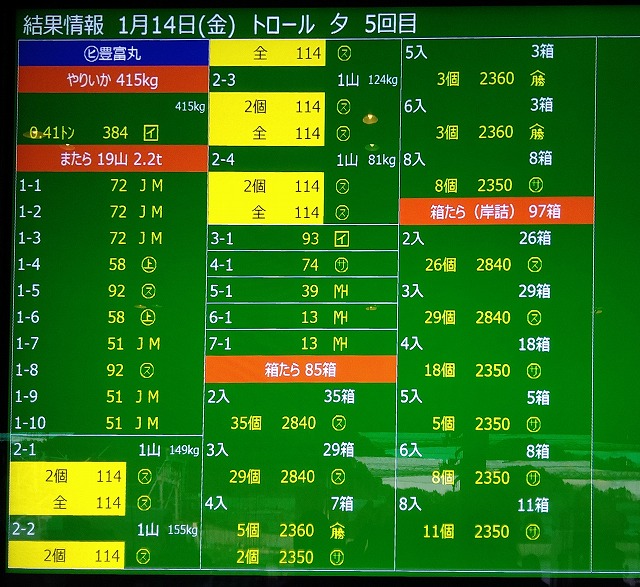Click the boxed イ mark in row 3-1
Viewport: 640px width, 587px height.
coord(341,239)
